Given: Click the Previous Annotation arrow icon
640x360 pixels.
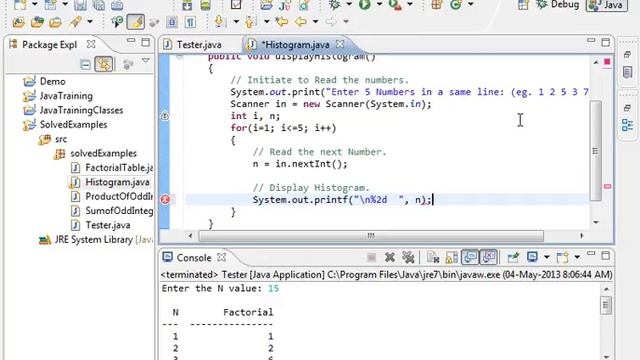Looking at the screenshot, I should tap(250, 21).
